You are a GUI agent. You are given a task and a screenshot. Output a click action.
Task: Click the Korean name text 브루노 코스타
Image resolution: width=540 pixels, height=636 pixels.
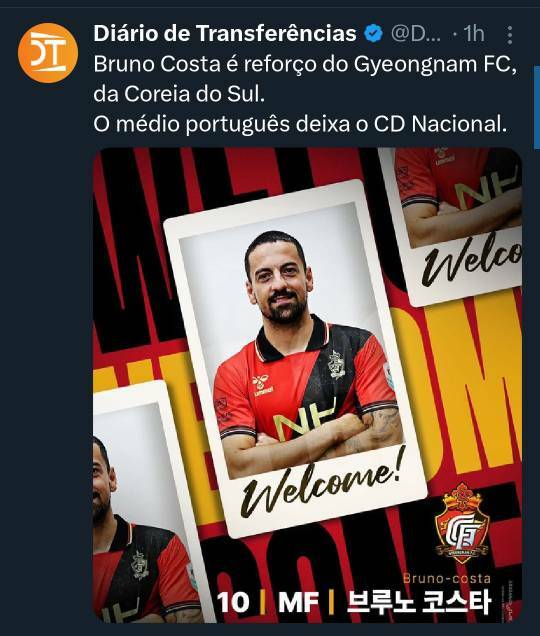coord(419,602)
